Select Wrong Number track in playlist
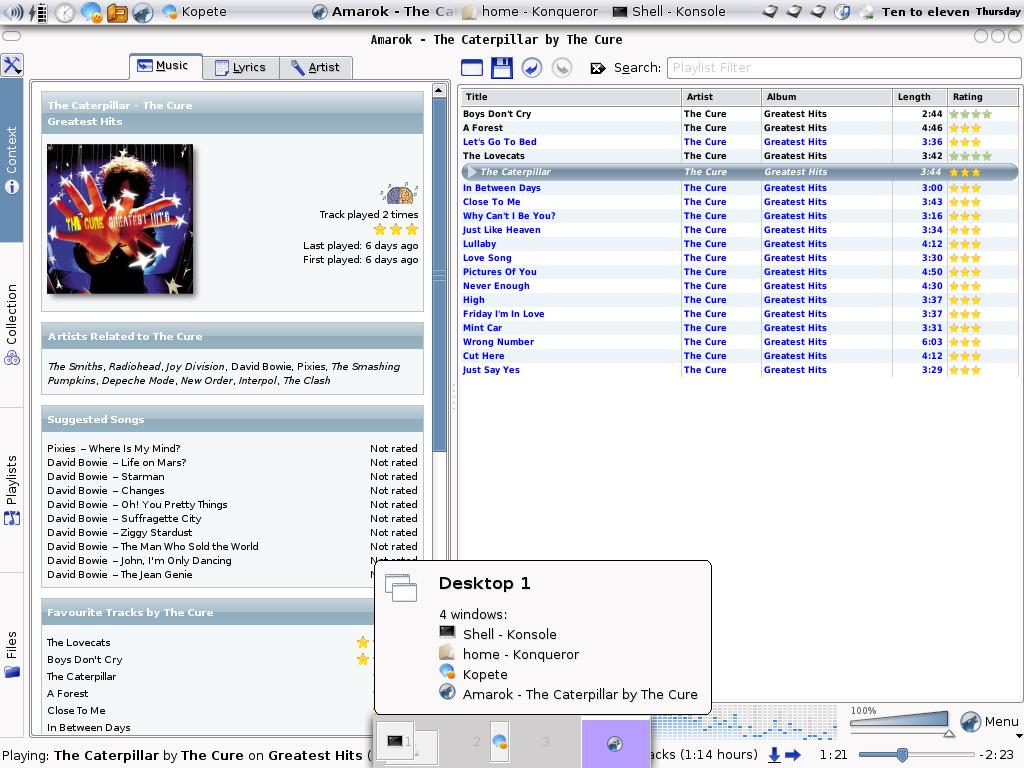The height and width of the screenshot is (768, 1024). pyautogui.click(x=498, y=342)
